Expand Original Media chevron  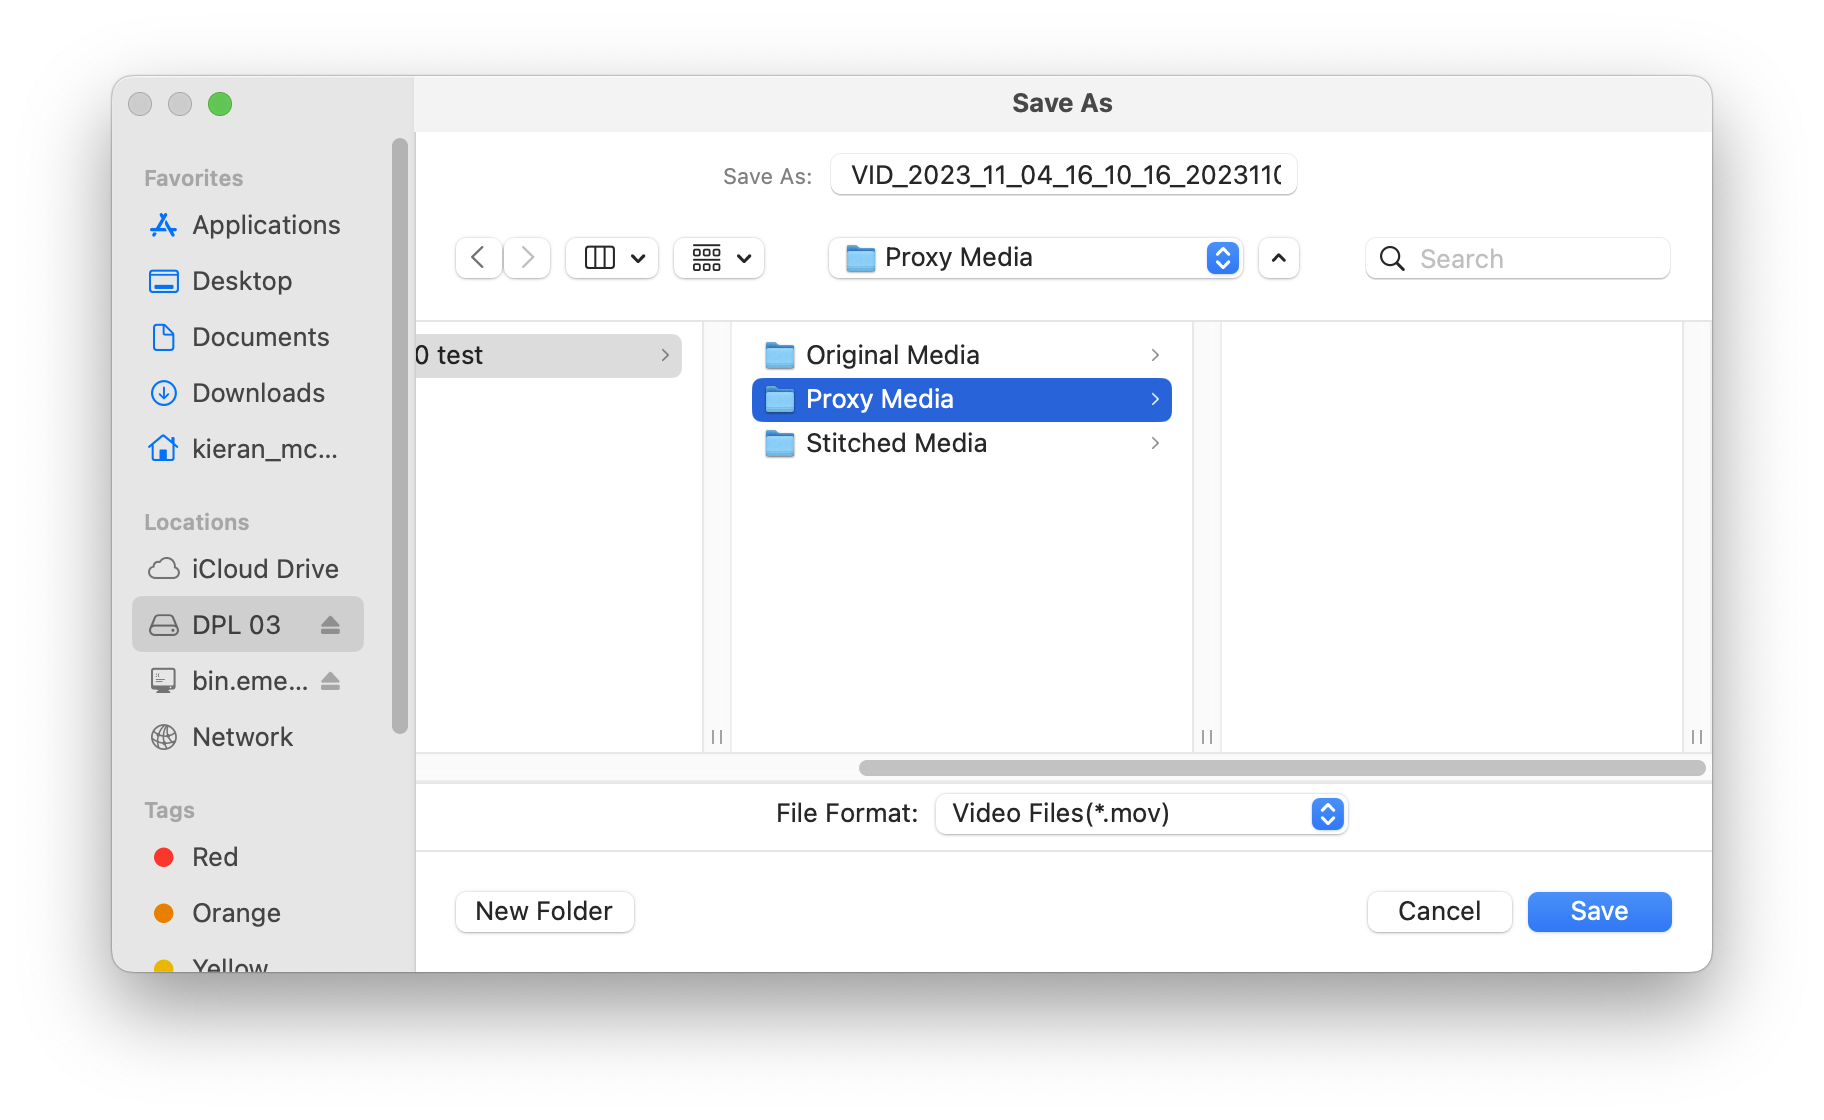tap(1155, 355)
